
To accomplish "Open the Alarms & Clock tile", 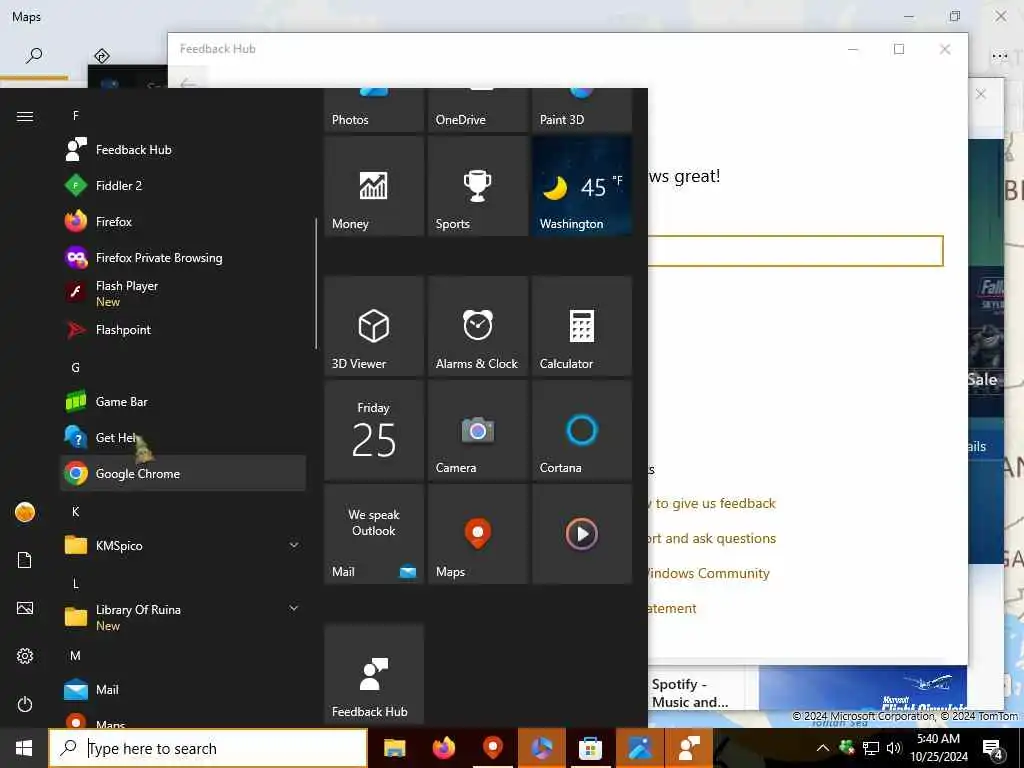I will 478,326.
